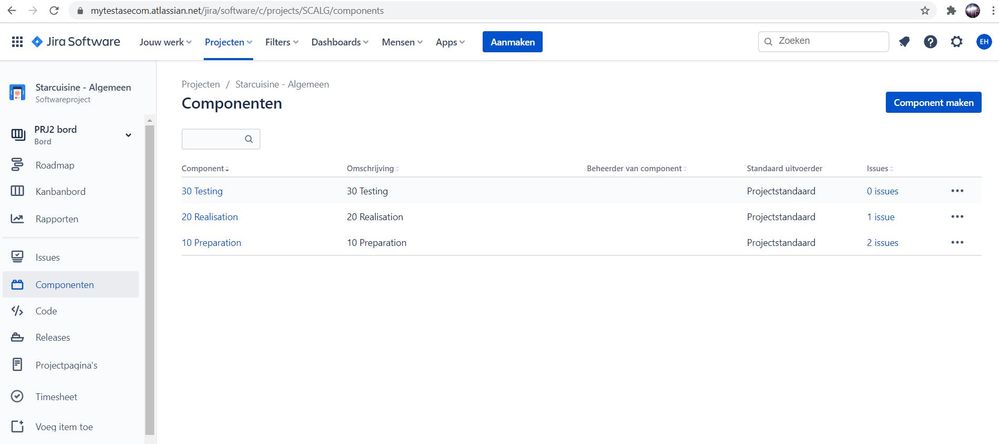Click the Starcuisine project avatar icon
This screenshot has height=444, width=999.
tap(17, 92)
